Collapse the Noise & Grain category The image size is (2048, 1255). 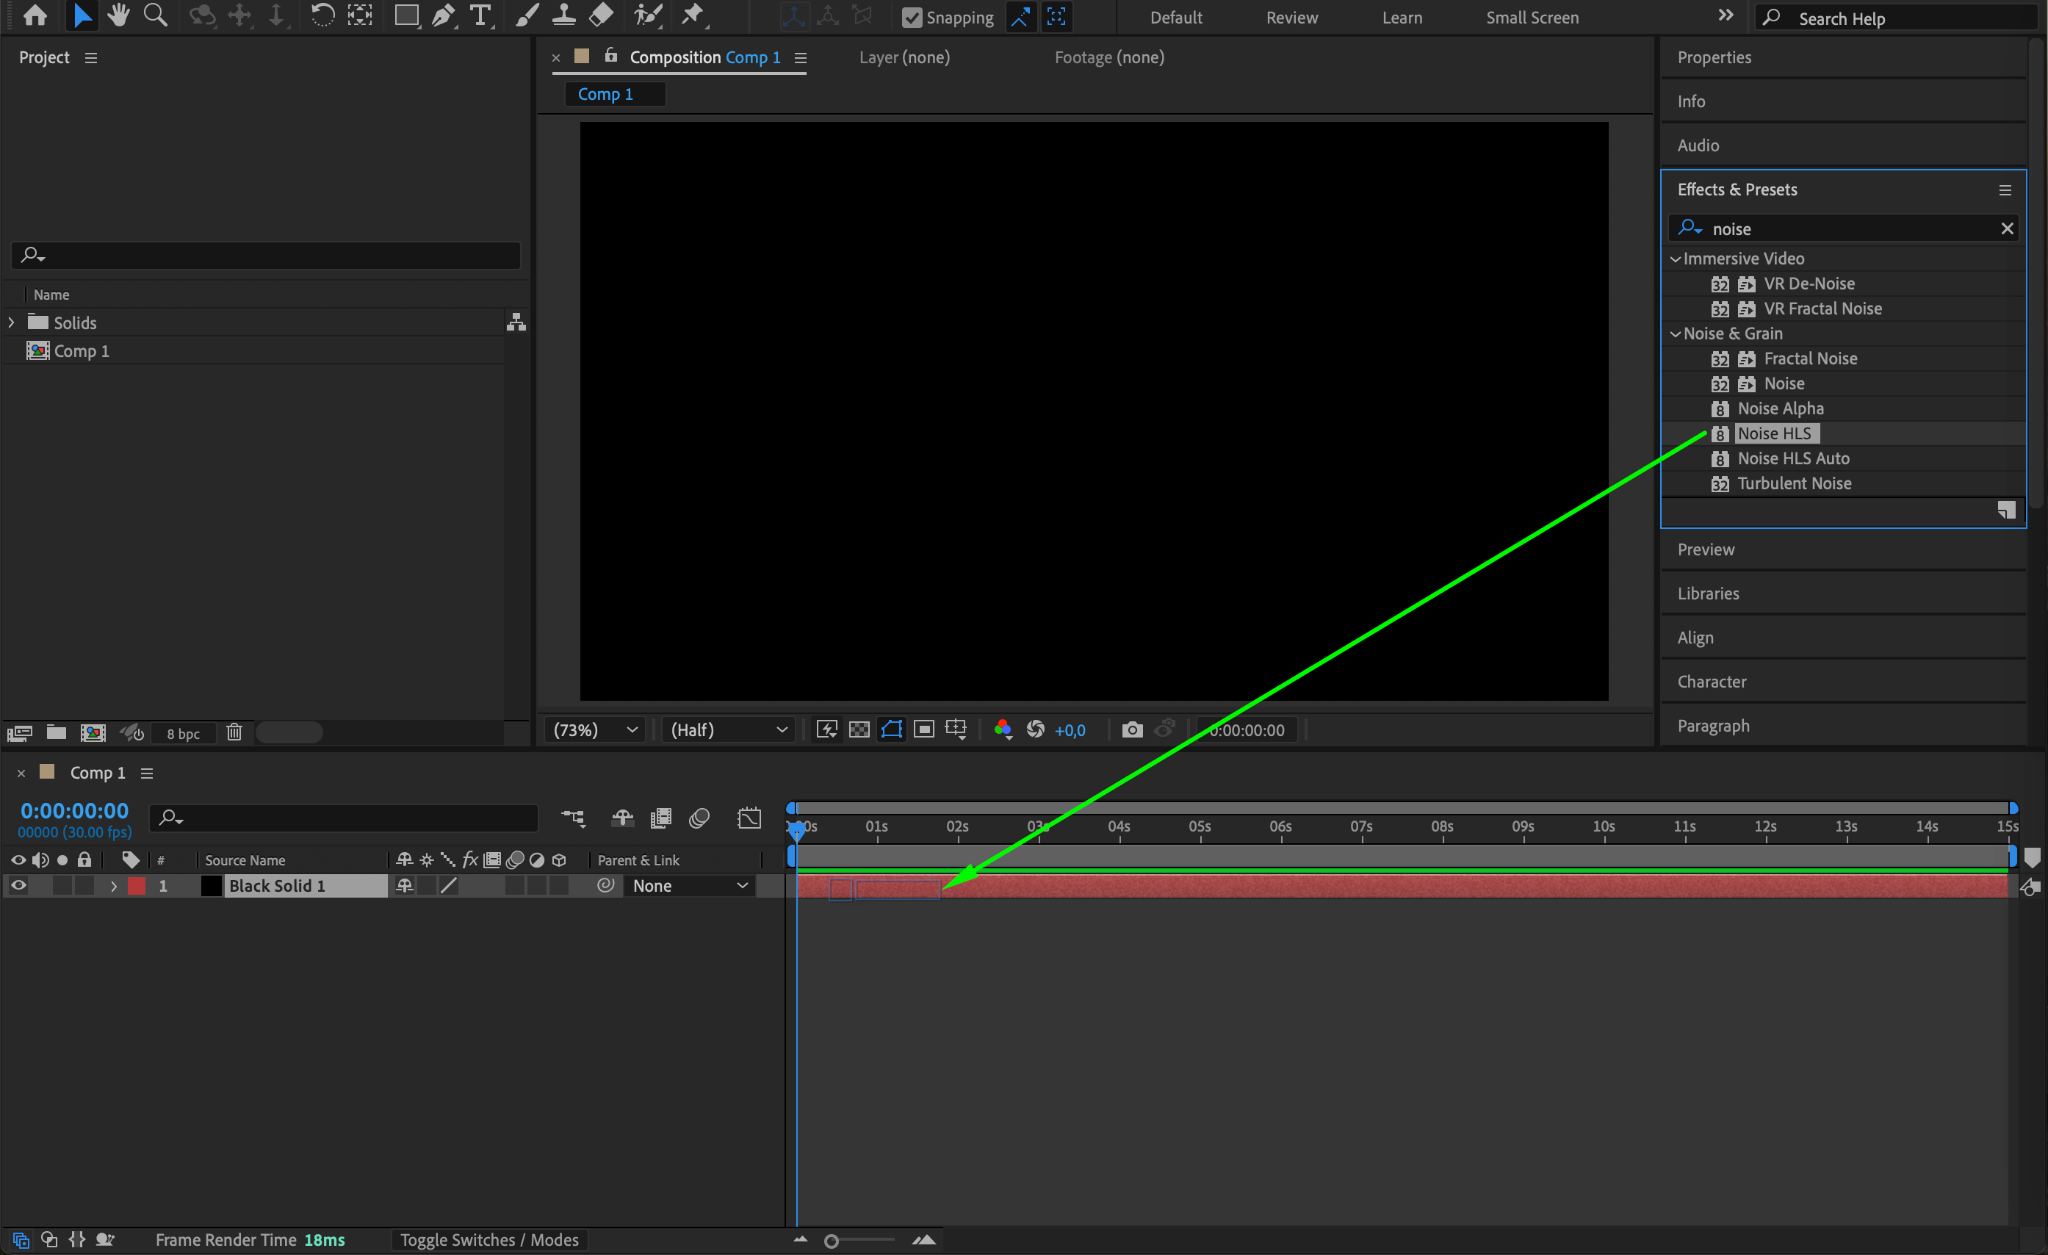[1676, 334]
